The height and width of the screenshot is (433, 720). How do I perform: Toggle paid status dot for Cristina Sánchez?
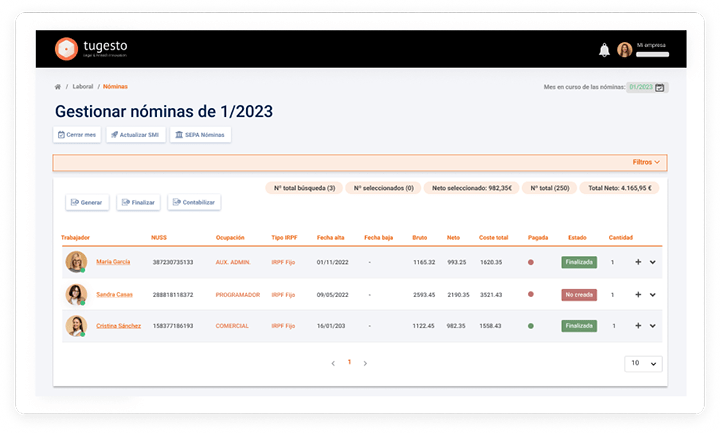(x=531, y=326)
